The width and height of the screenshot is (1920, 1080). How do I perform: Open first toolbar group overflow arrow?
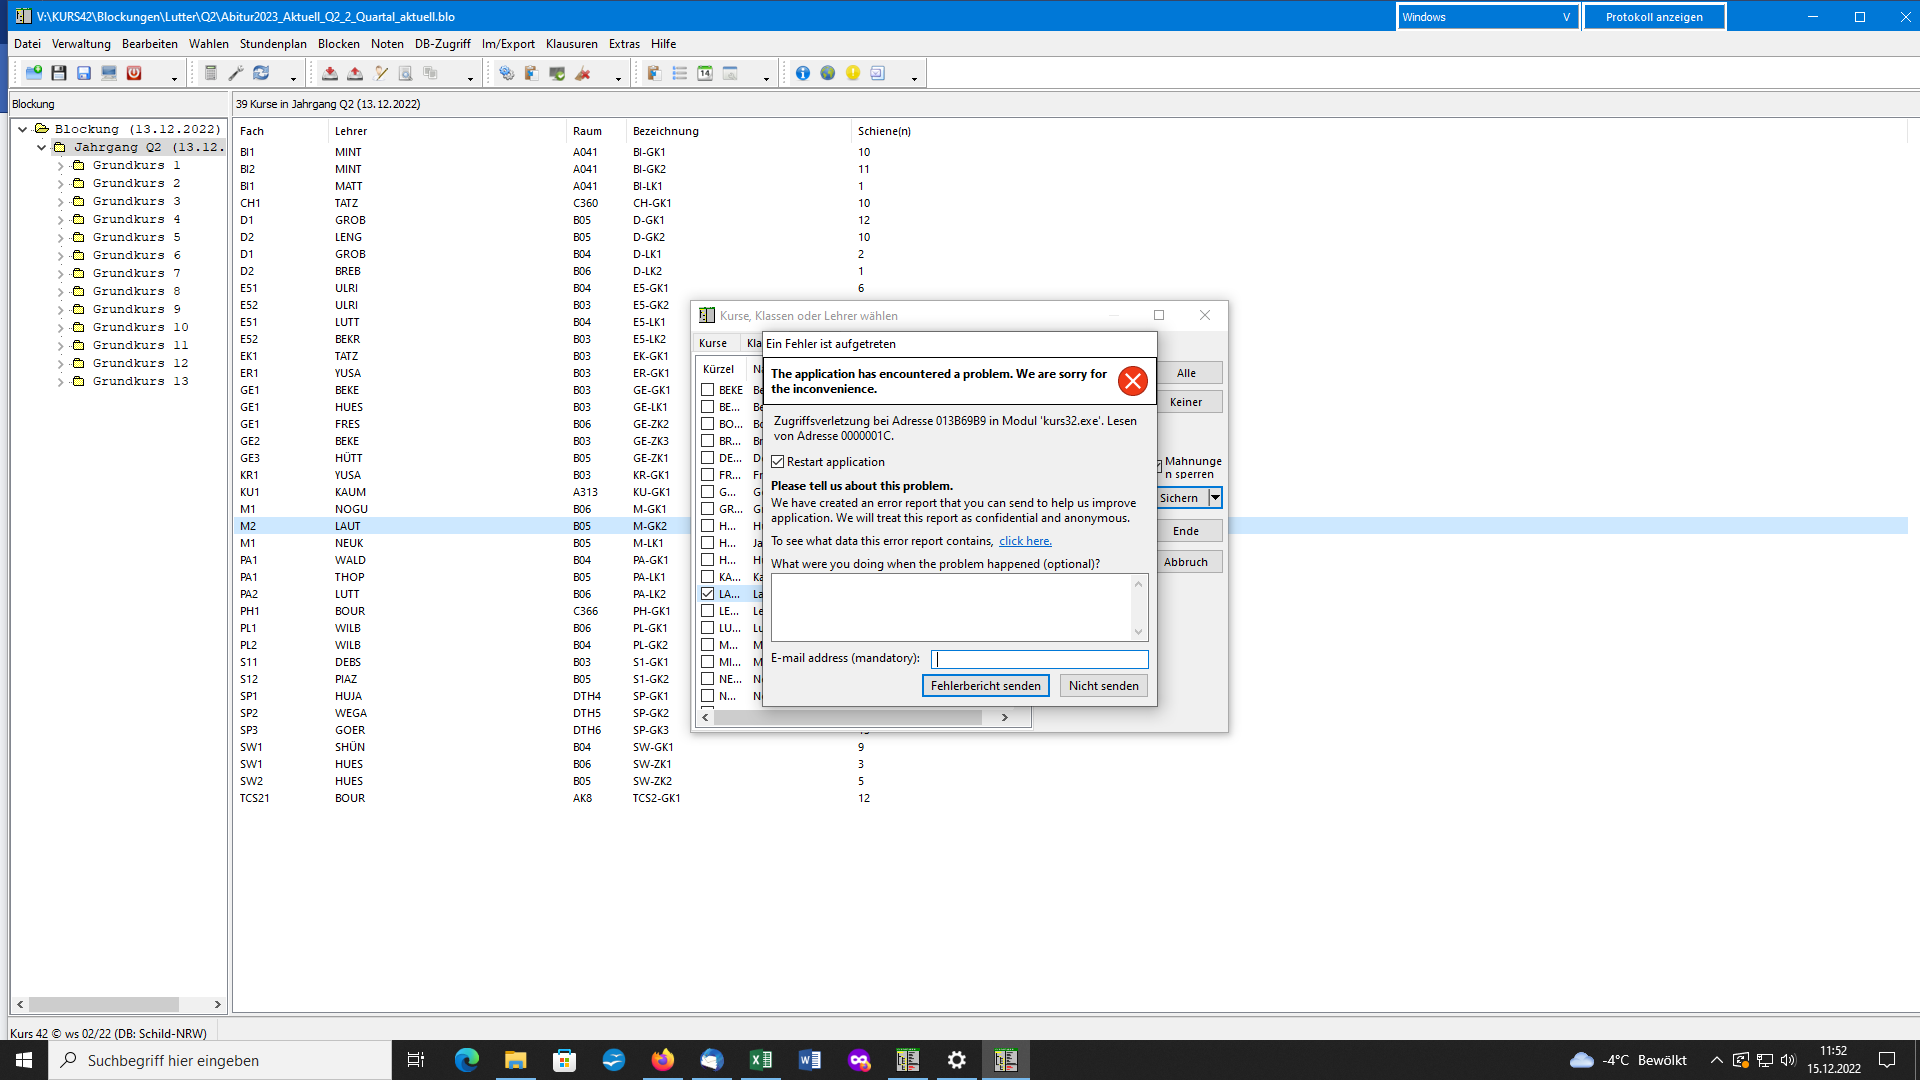click(x=174, y=78)
